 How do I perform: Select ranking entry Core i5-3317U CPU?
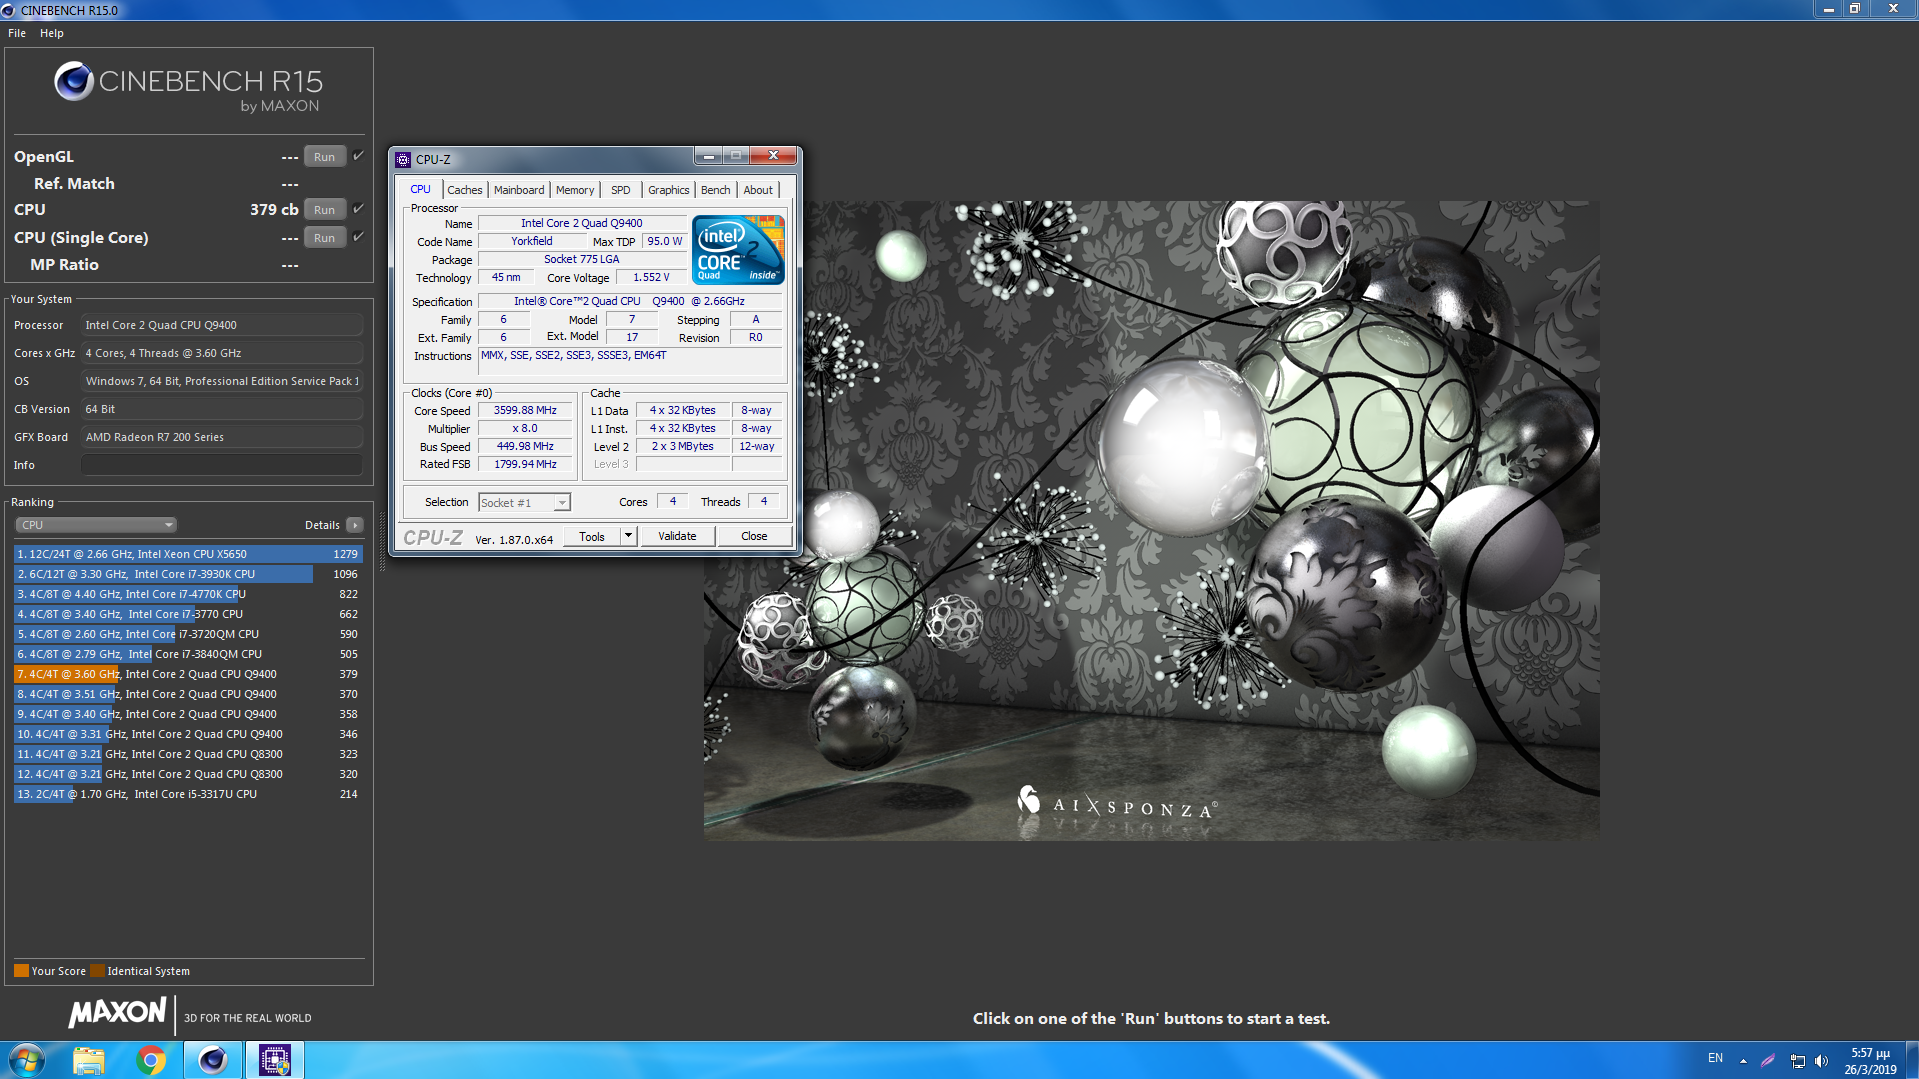click(188, 794)
